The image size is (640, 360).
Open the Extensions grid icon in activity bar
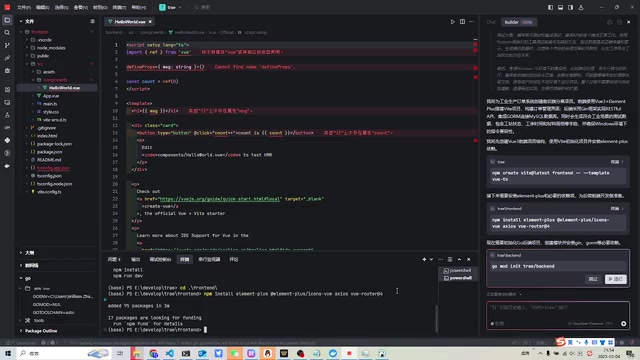(x=7, y=89)
